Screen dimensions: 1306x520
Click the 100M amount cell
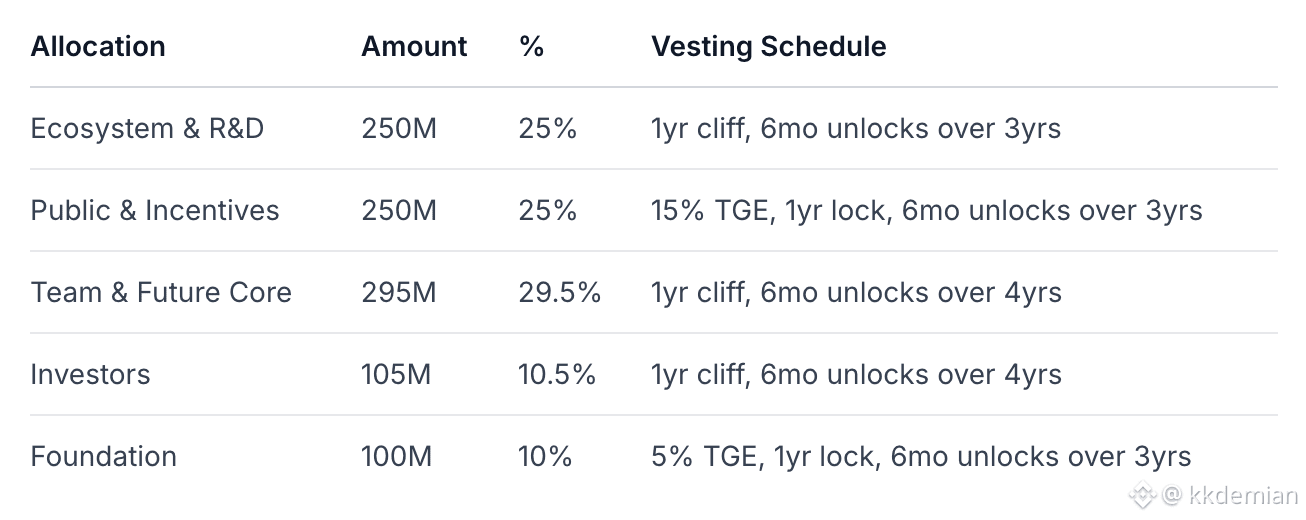coord(396,457)
